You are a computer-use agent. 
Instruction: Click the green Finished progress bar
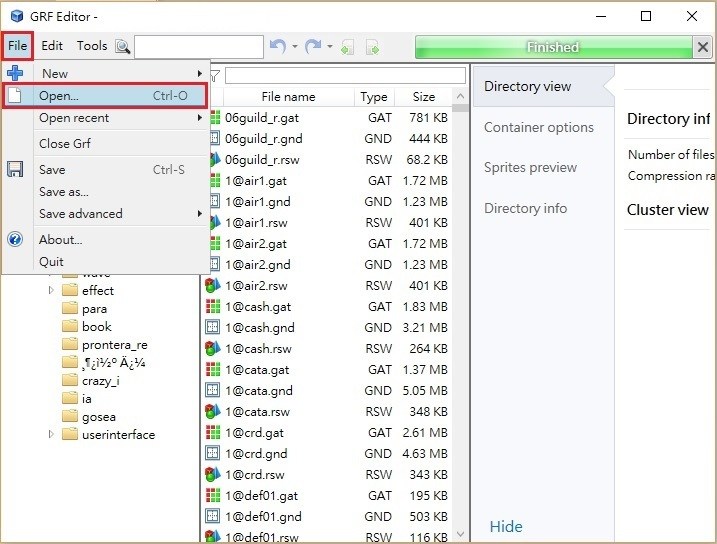tap(553, 47)
